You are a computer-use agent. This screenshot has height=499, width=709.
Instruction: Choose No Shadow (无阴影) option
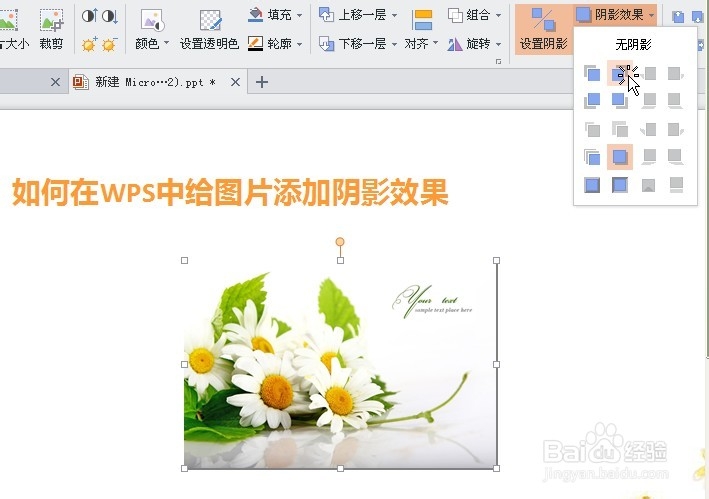pyautogui.click(x=633, y=44)
